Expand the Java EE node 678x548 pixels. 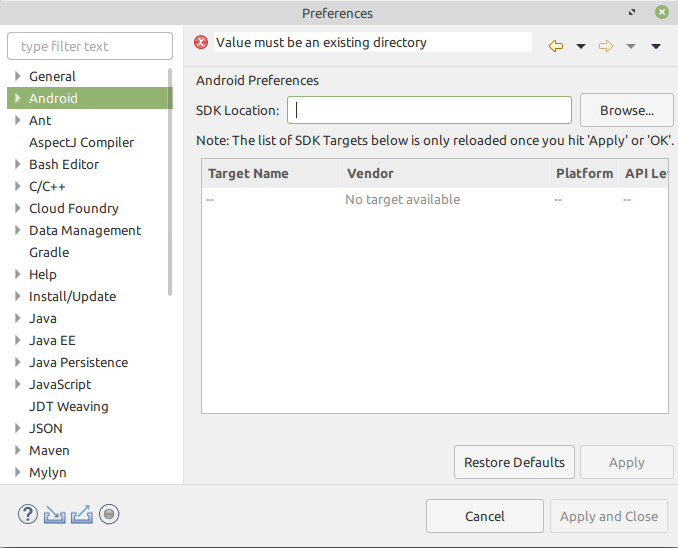17,340
